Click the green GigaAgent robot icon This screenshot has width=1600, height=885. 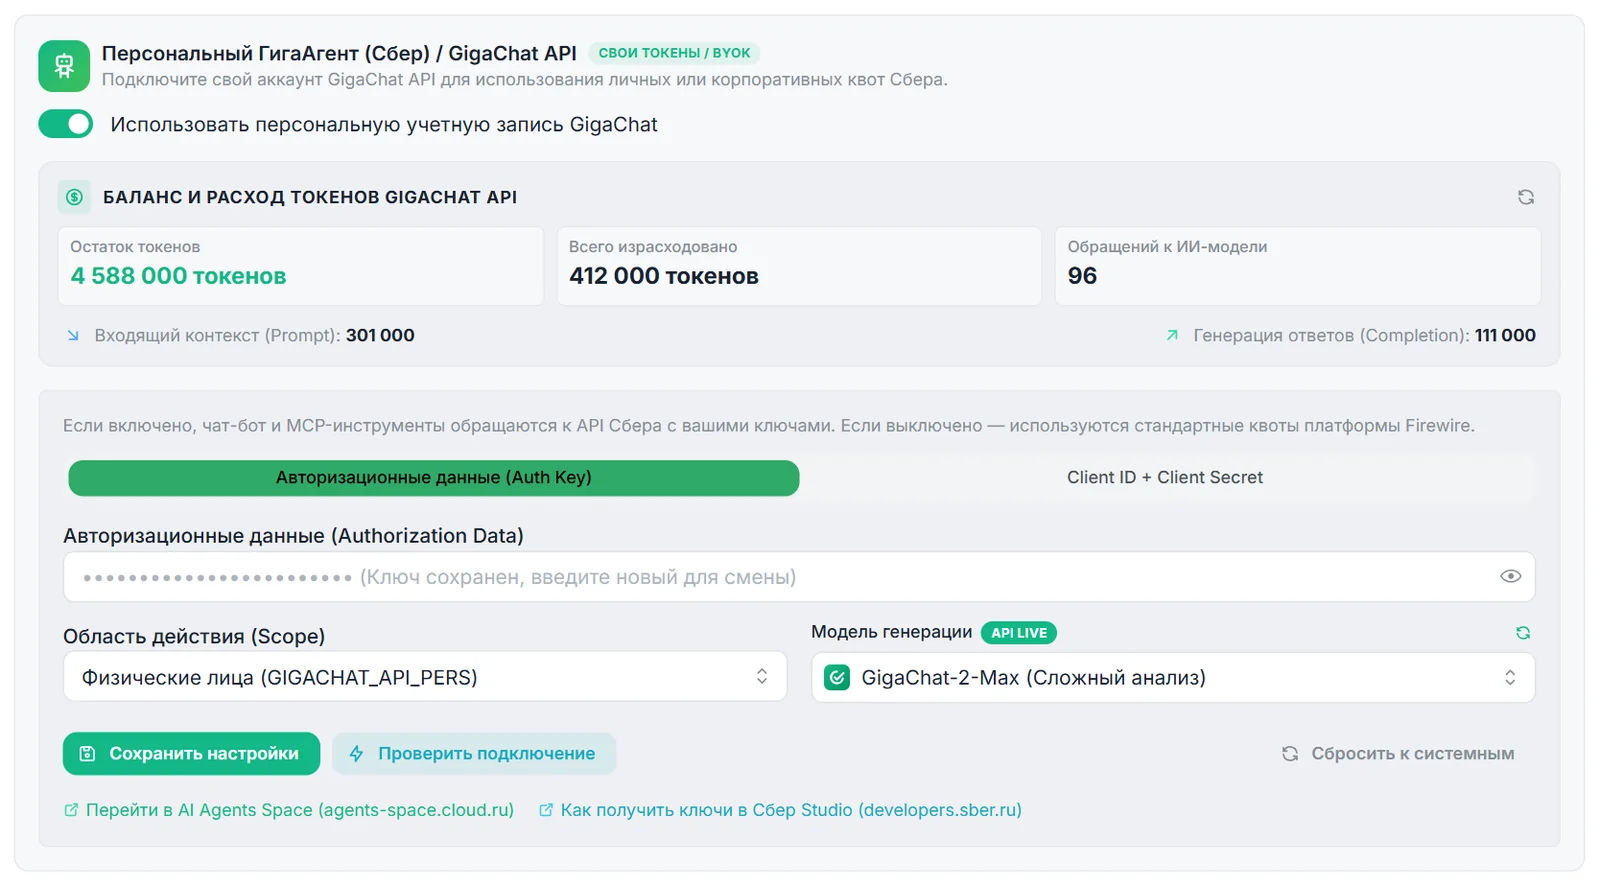click(64, 66)
